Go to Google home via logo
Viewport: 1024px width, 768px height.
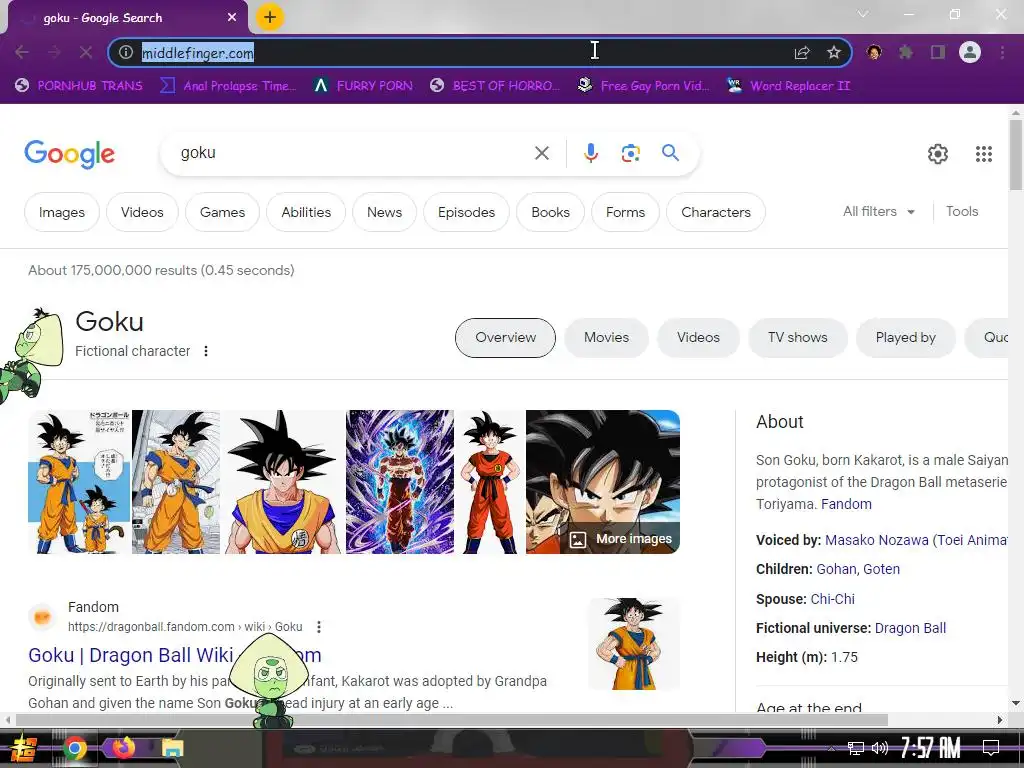pyautogui.click(x=69, y=154)
